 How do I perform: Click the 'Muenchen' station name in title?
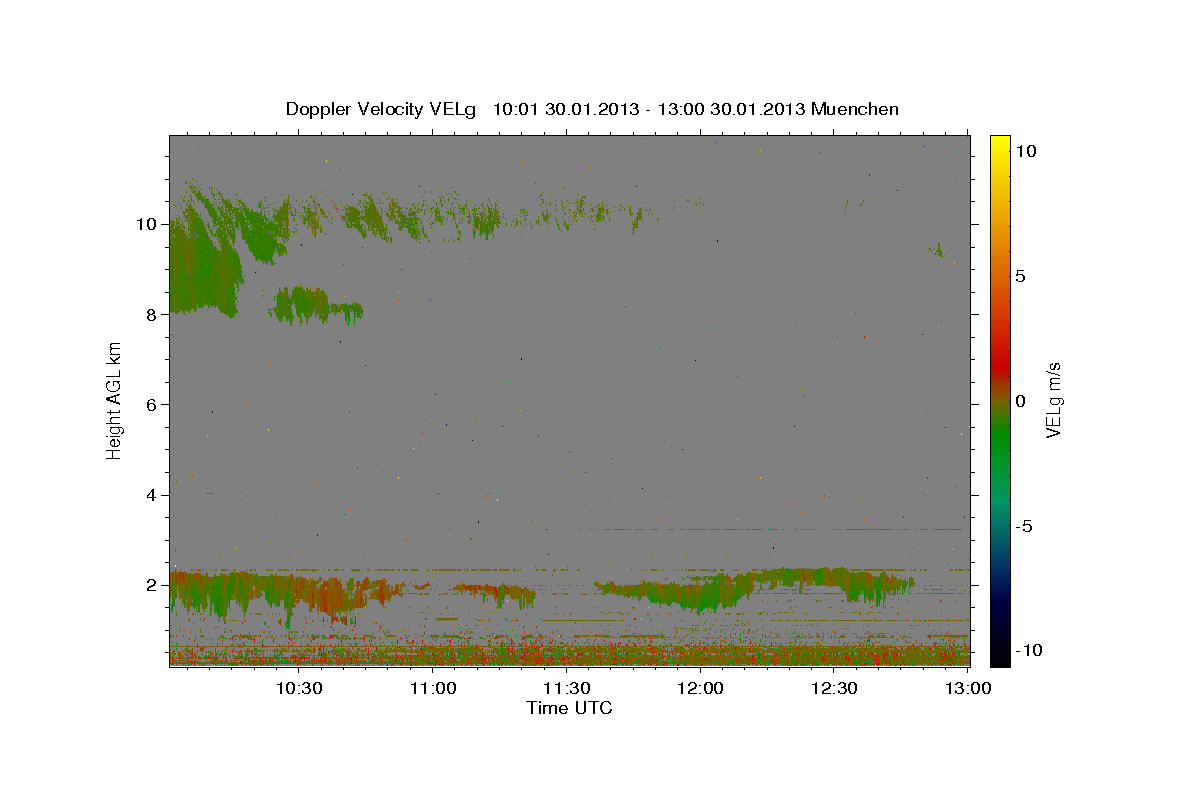(856, 109)
